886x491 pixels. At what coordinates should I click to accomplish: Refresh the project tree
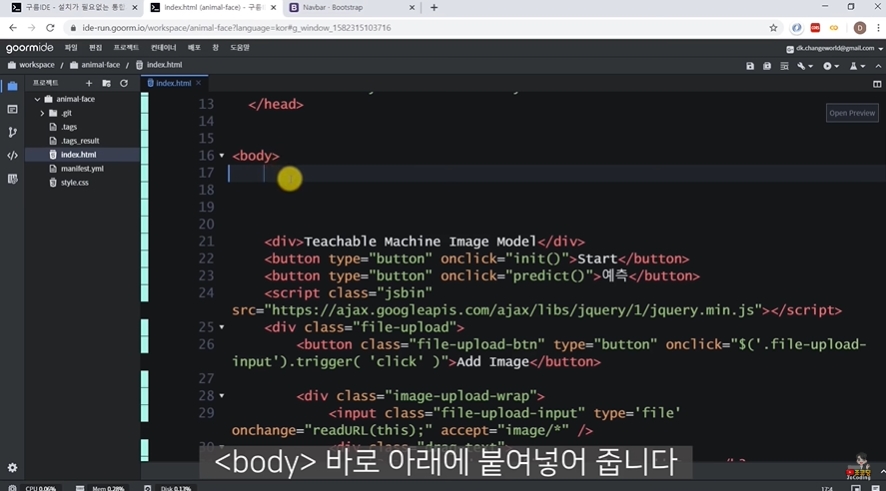(124, 83)
